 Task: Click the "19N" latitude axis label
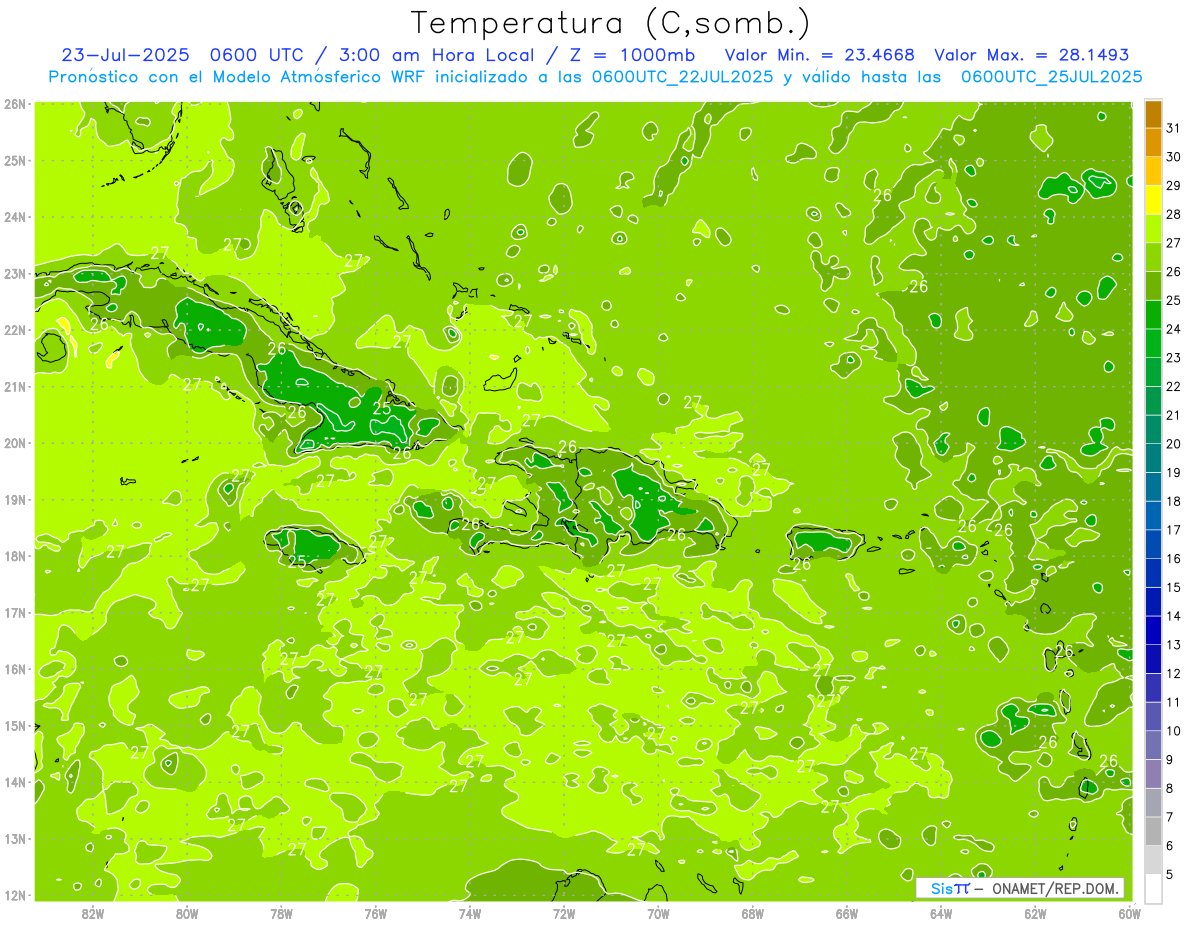[x=14, y=499]
